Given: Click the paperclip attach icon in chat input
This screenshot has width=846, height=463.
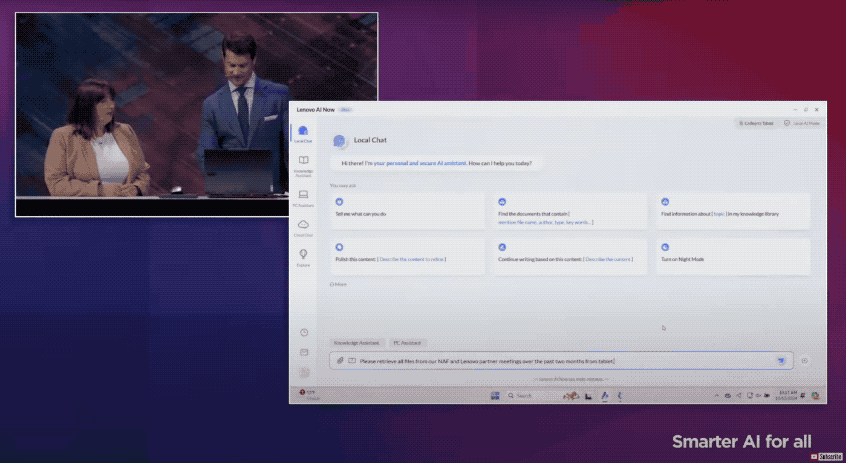Looking at the screenshot, I should click(x=340, y=360).
